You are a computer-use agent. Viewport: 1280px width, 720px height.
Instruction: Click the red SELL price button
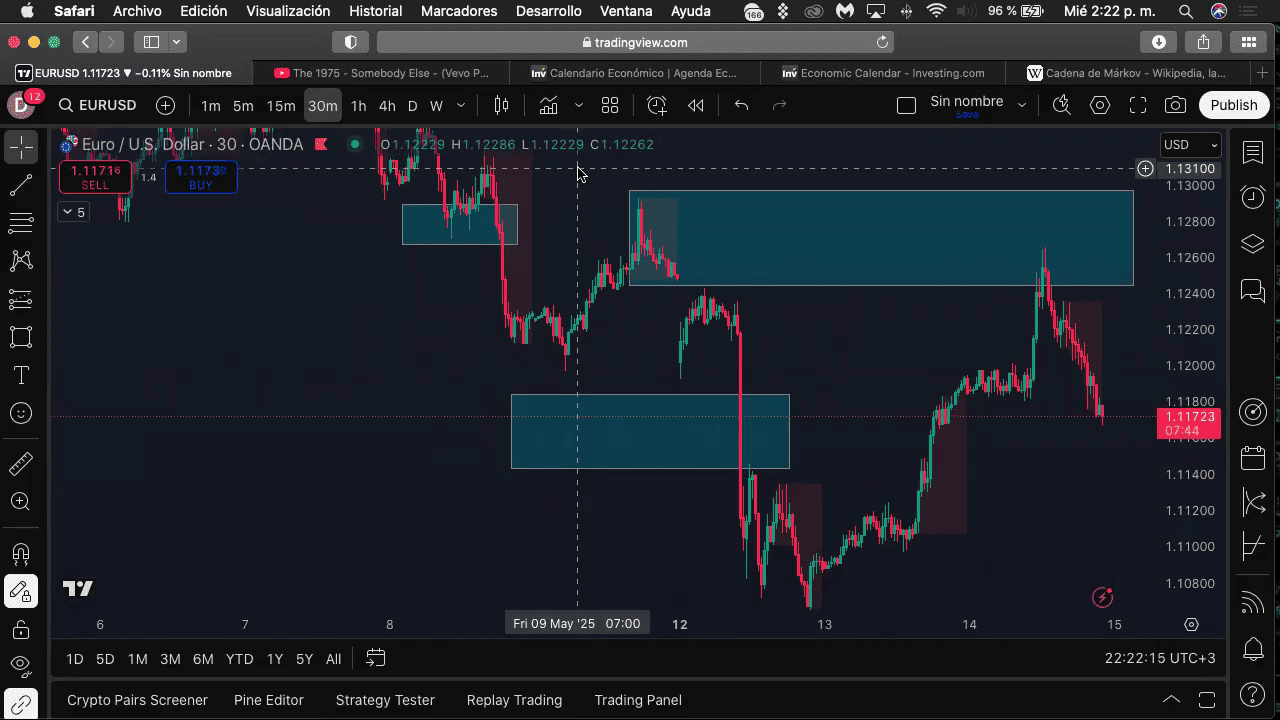(x=95, y=177)
